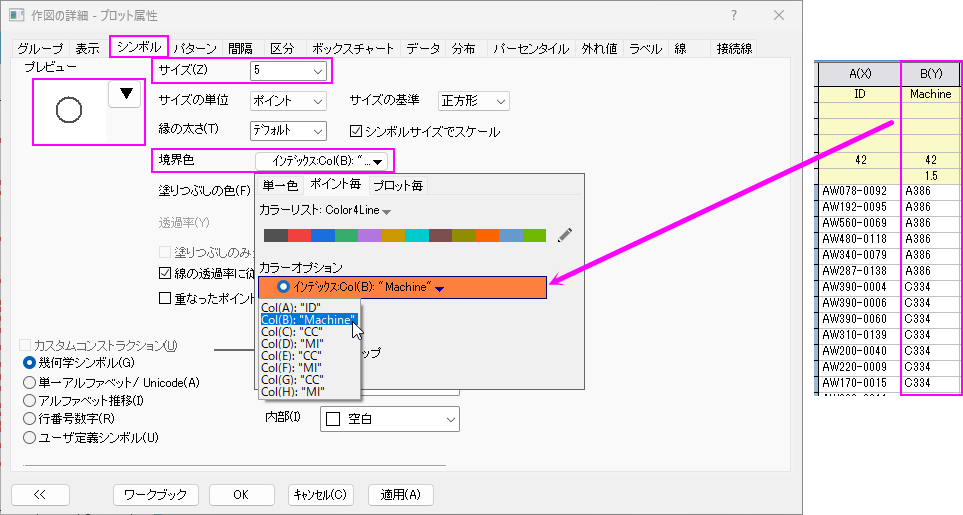963x515 pixels.
Task: Pick the red swatch in color list
Action: pos(299,235)
